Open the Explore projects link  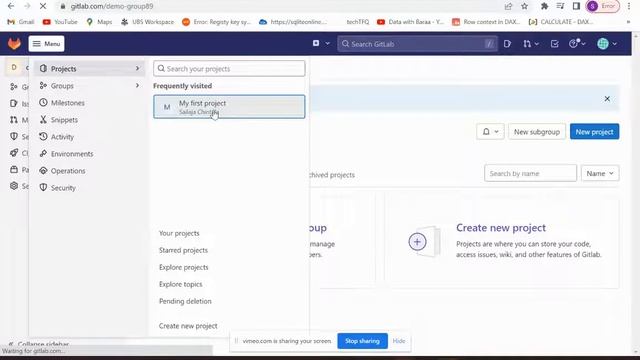184,267
